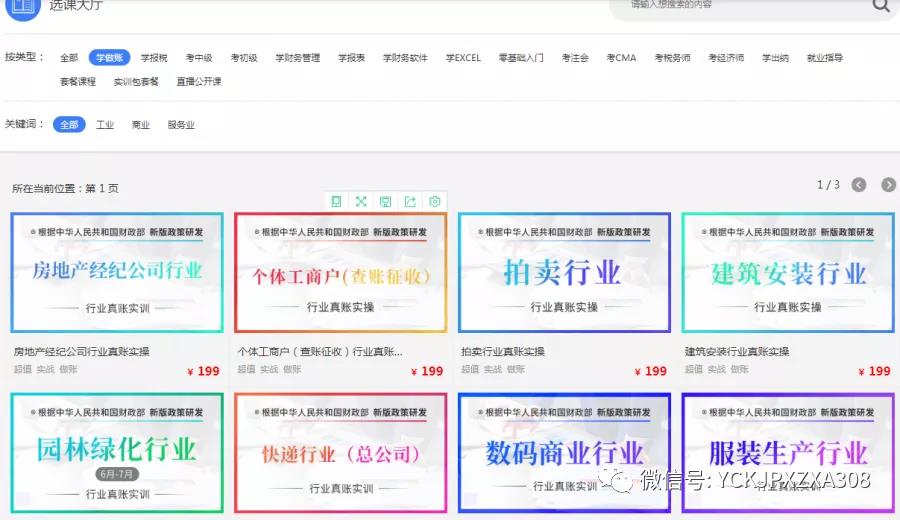Select the 商业 keyword filter
The width and height of the screenshot is (900, 520).
tap(141, 125)
